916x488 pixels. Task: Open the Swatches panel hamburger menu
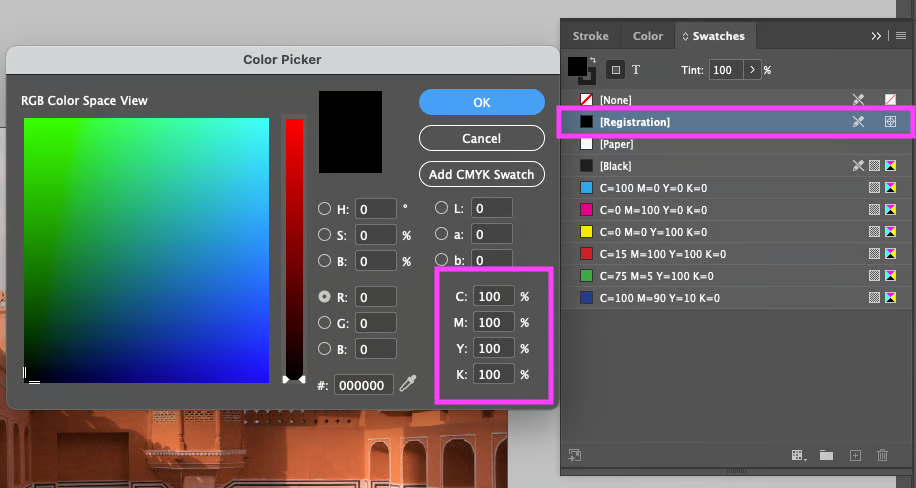(x=900, y=36)
